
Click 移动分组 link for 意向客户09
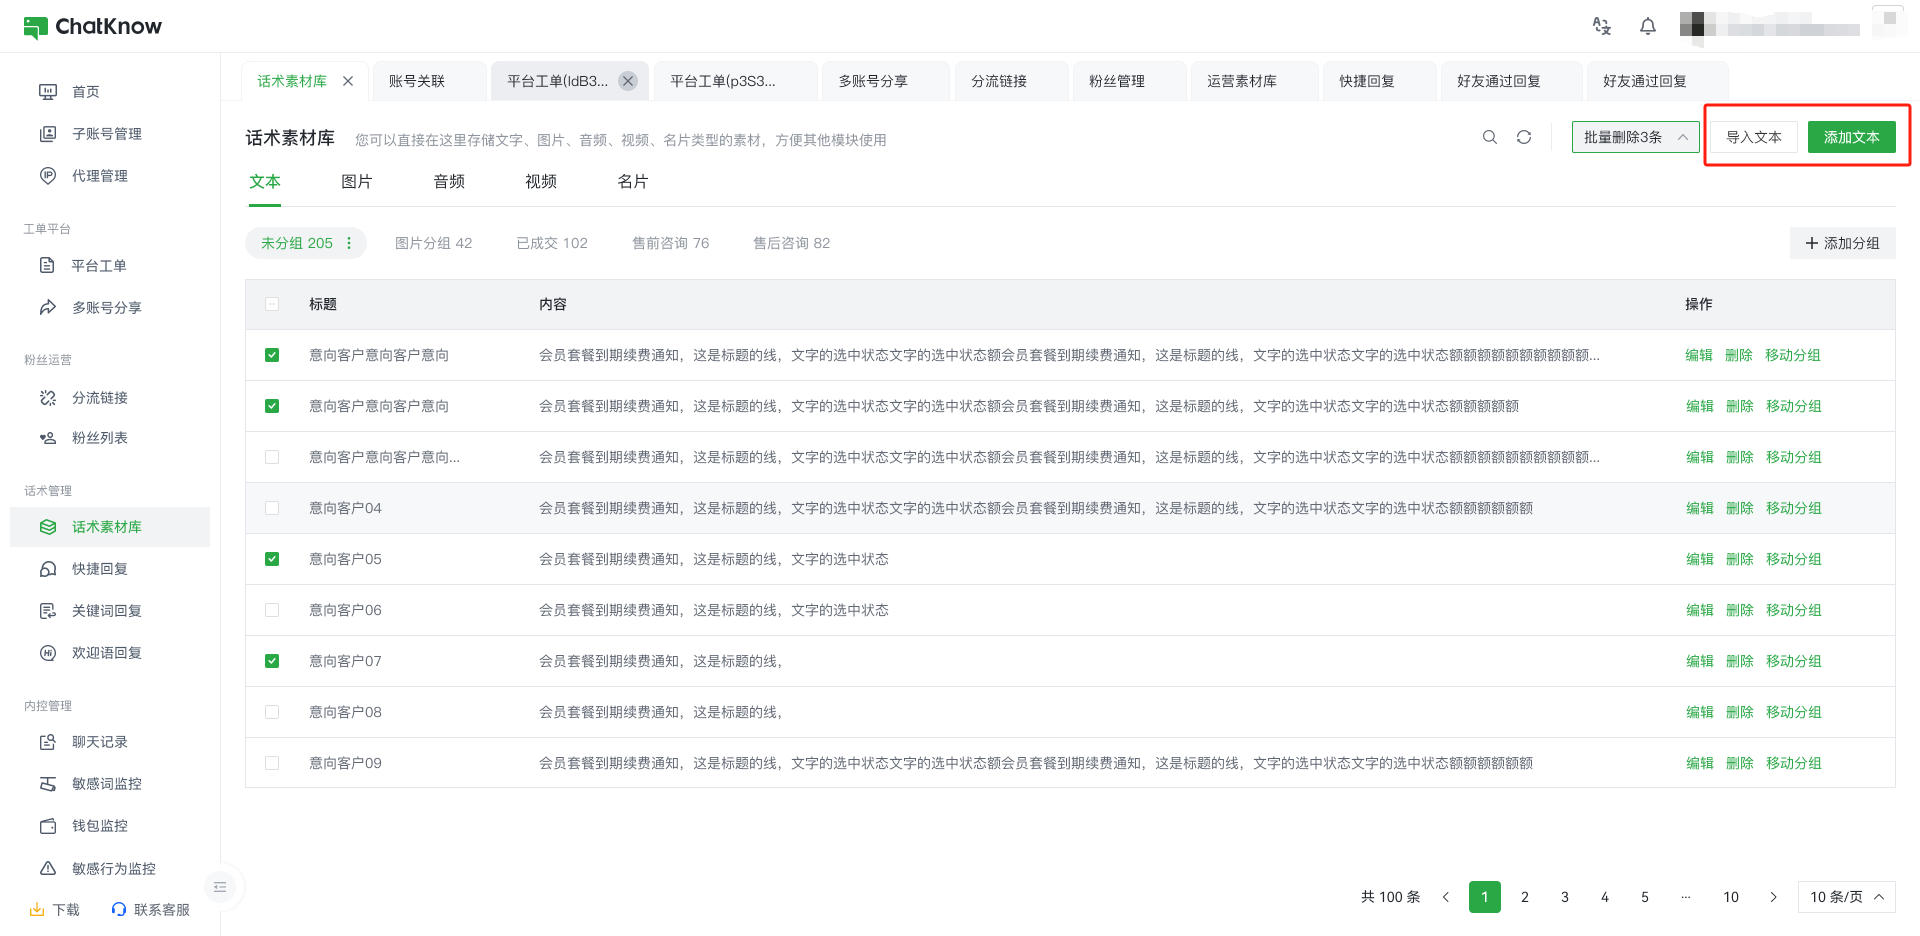(1793, 763)
